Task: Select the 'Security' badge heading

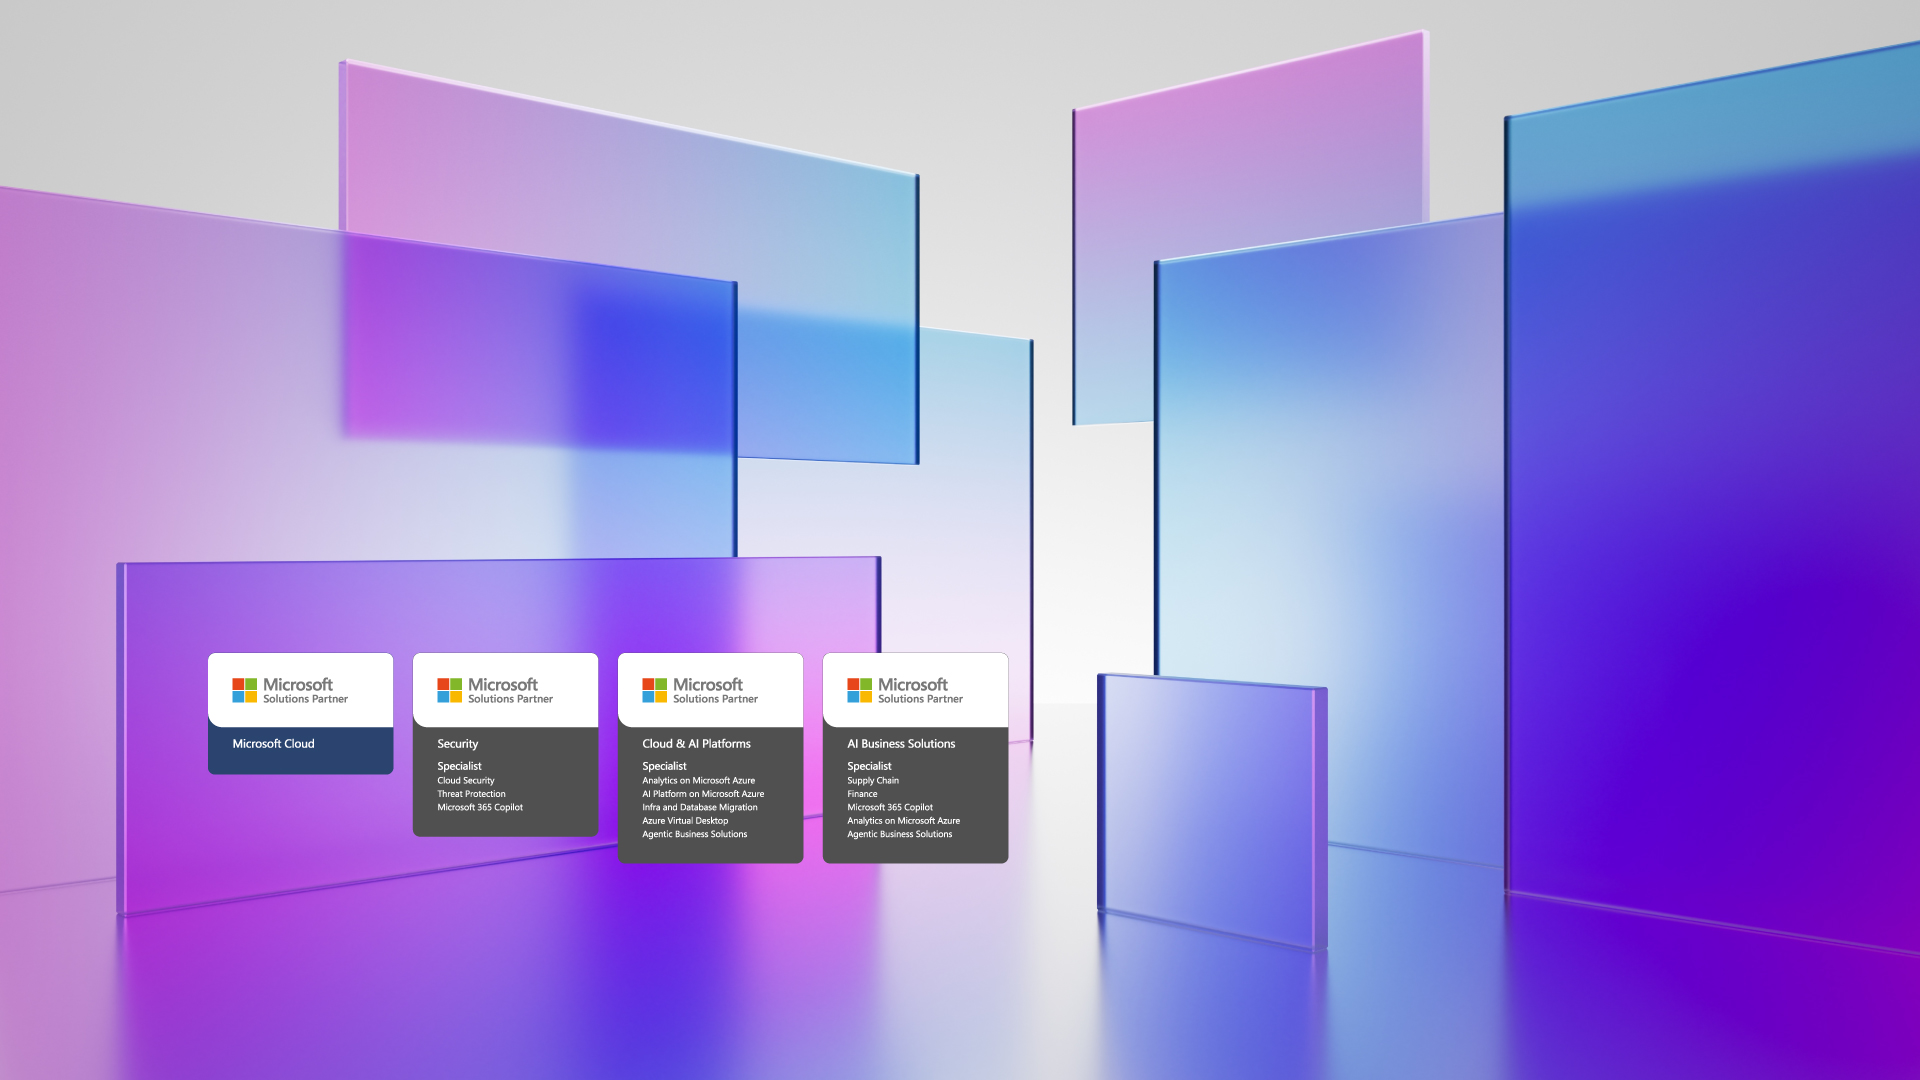Action: 458,744
